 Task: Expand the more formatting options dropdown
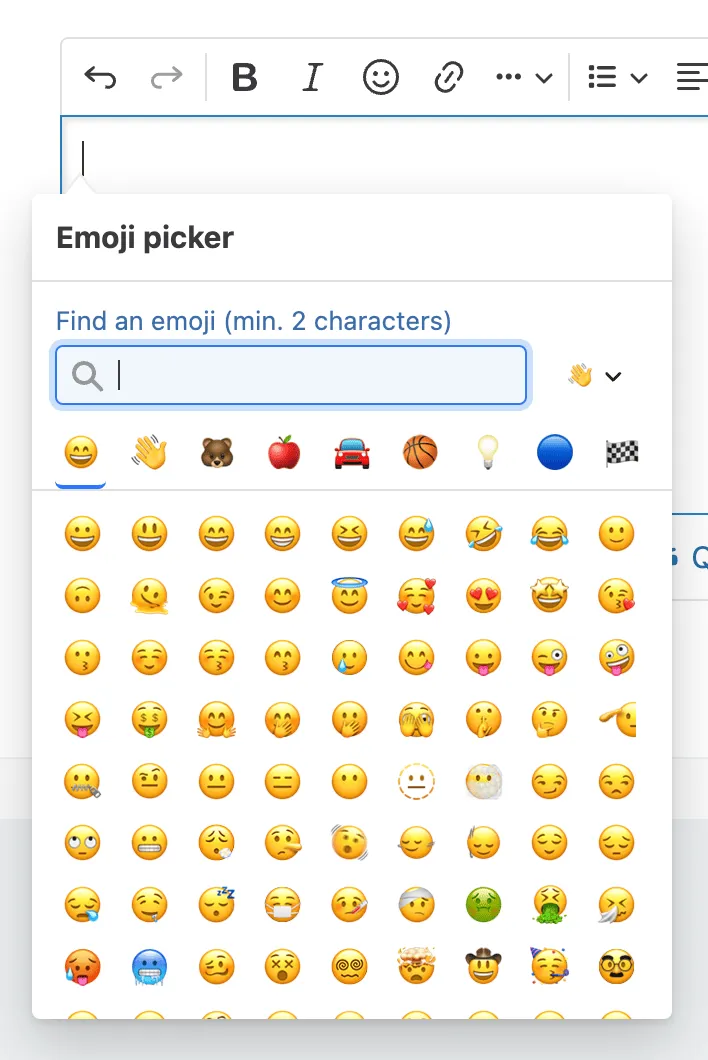(x=524, y=77)
